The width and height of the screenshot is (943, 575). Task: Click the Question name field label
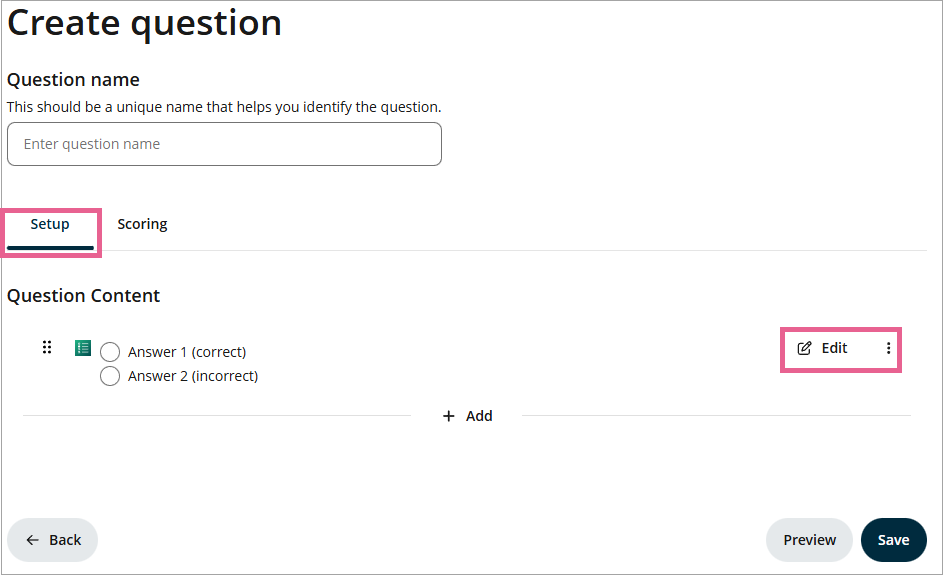click(73, 80)
